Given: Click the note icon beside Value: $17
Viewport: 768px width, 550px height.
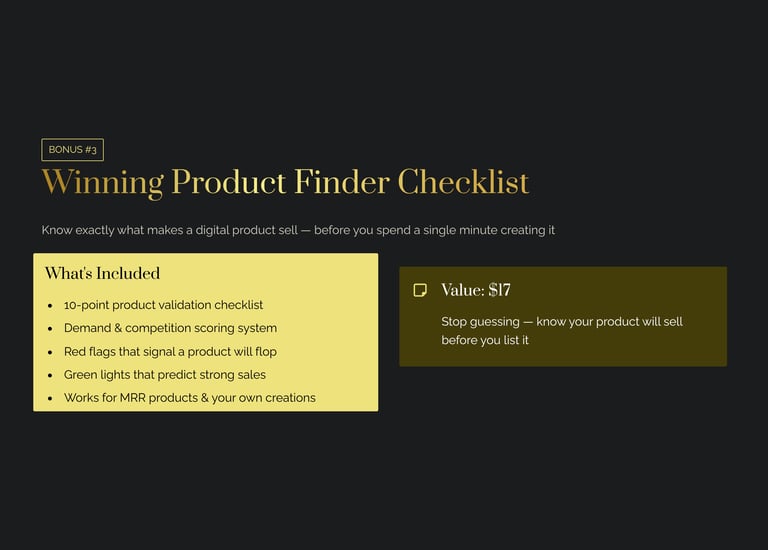Looking at the screenshot, I should pos(420,290).
